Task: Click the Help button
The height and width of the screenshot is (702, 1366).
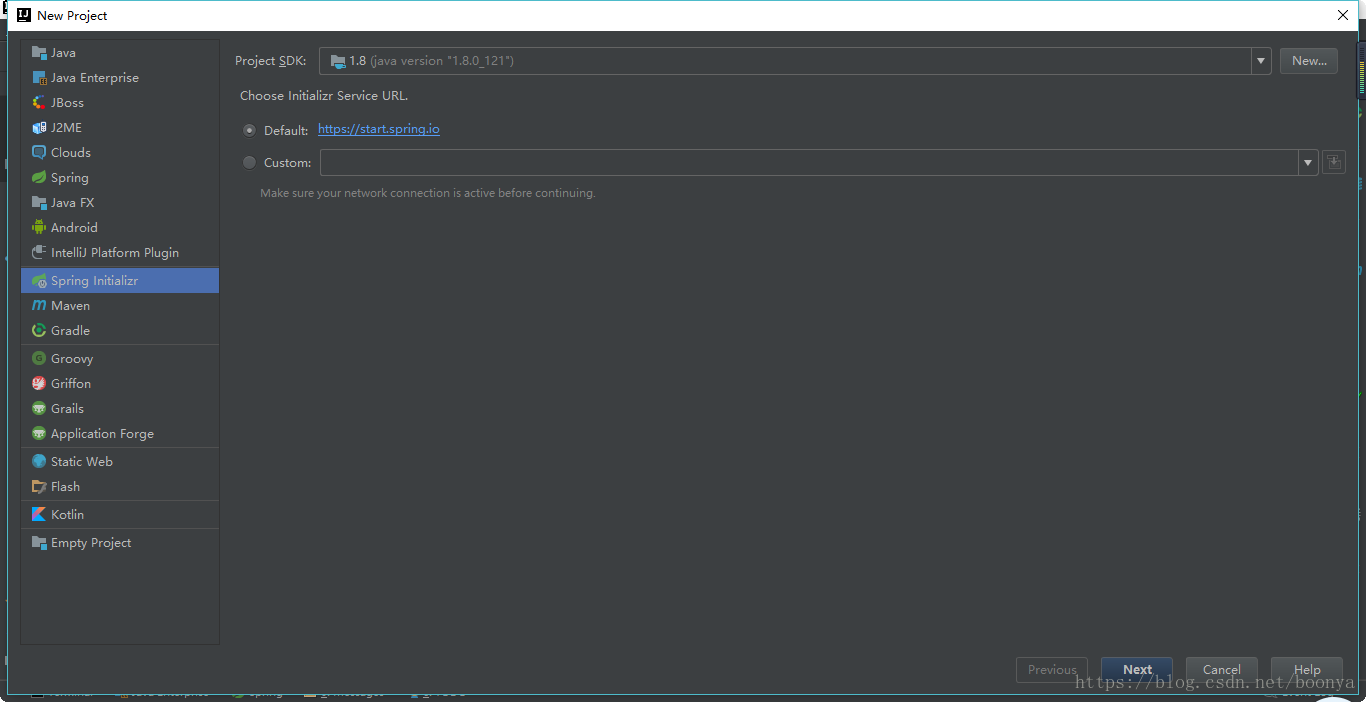Action: coord(1307,670)
